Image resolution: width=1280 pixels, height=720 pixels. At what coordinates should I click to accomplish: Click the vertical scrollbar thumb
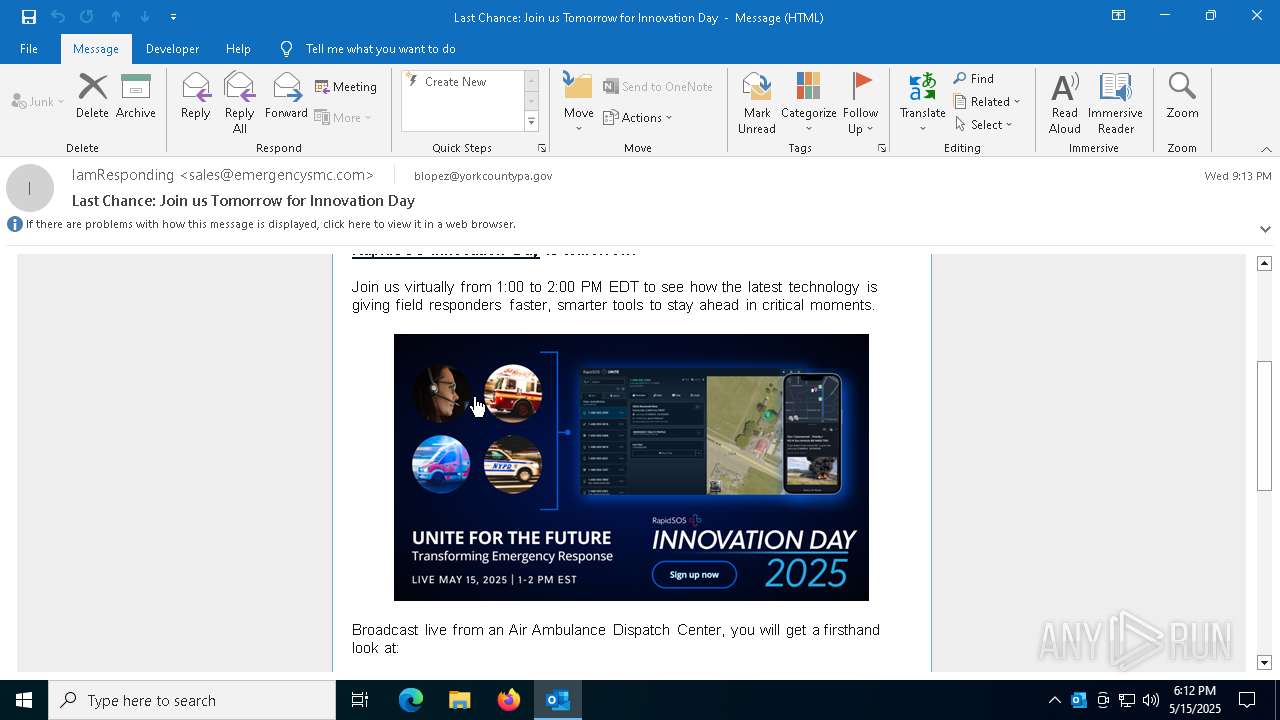click(x=1264, y=425)
